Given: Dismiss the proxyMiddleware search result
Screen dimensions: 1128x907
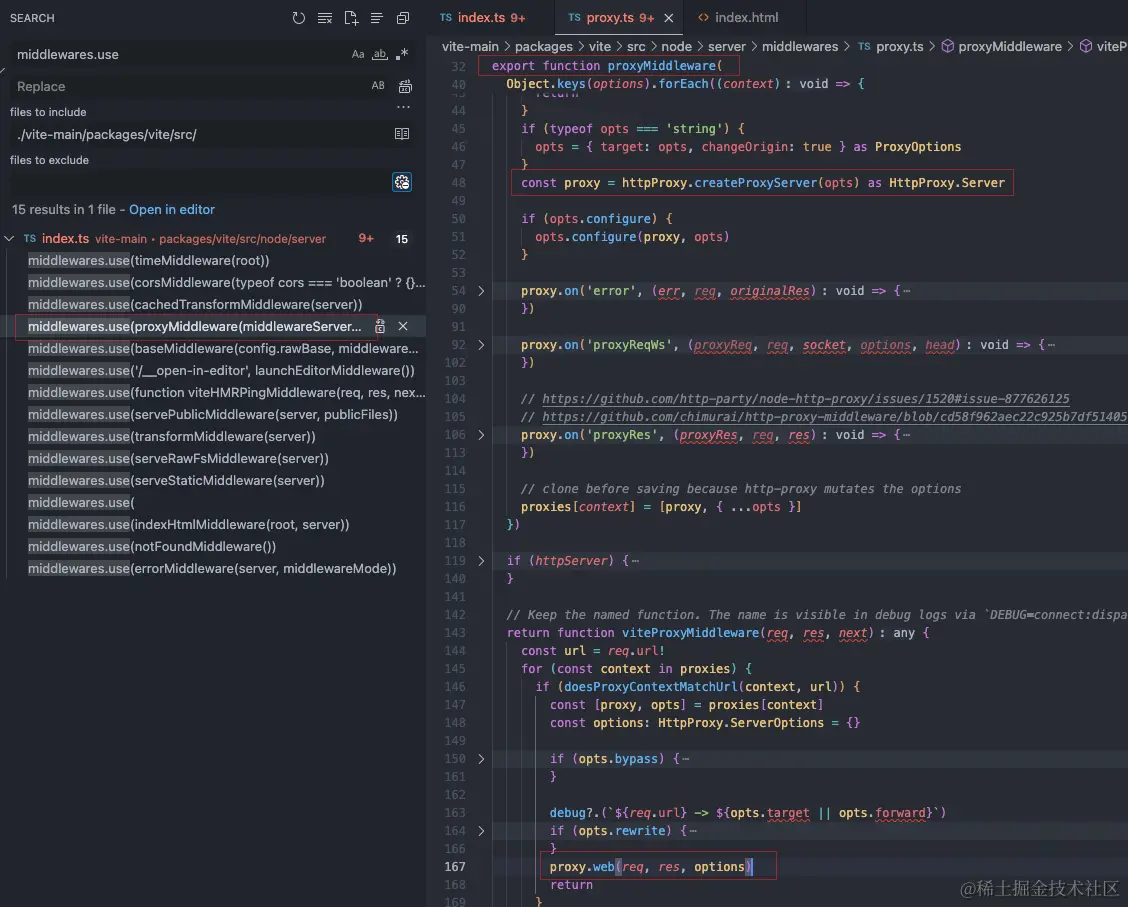Looking at the screenshot, I should click(x=403, y=327).
